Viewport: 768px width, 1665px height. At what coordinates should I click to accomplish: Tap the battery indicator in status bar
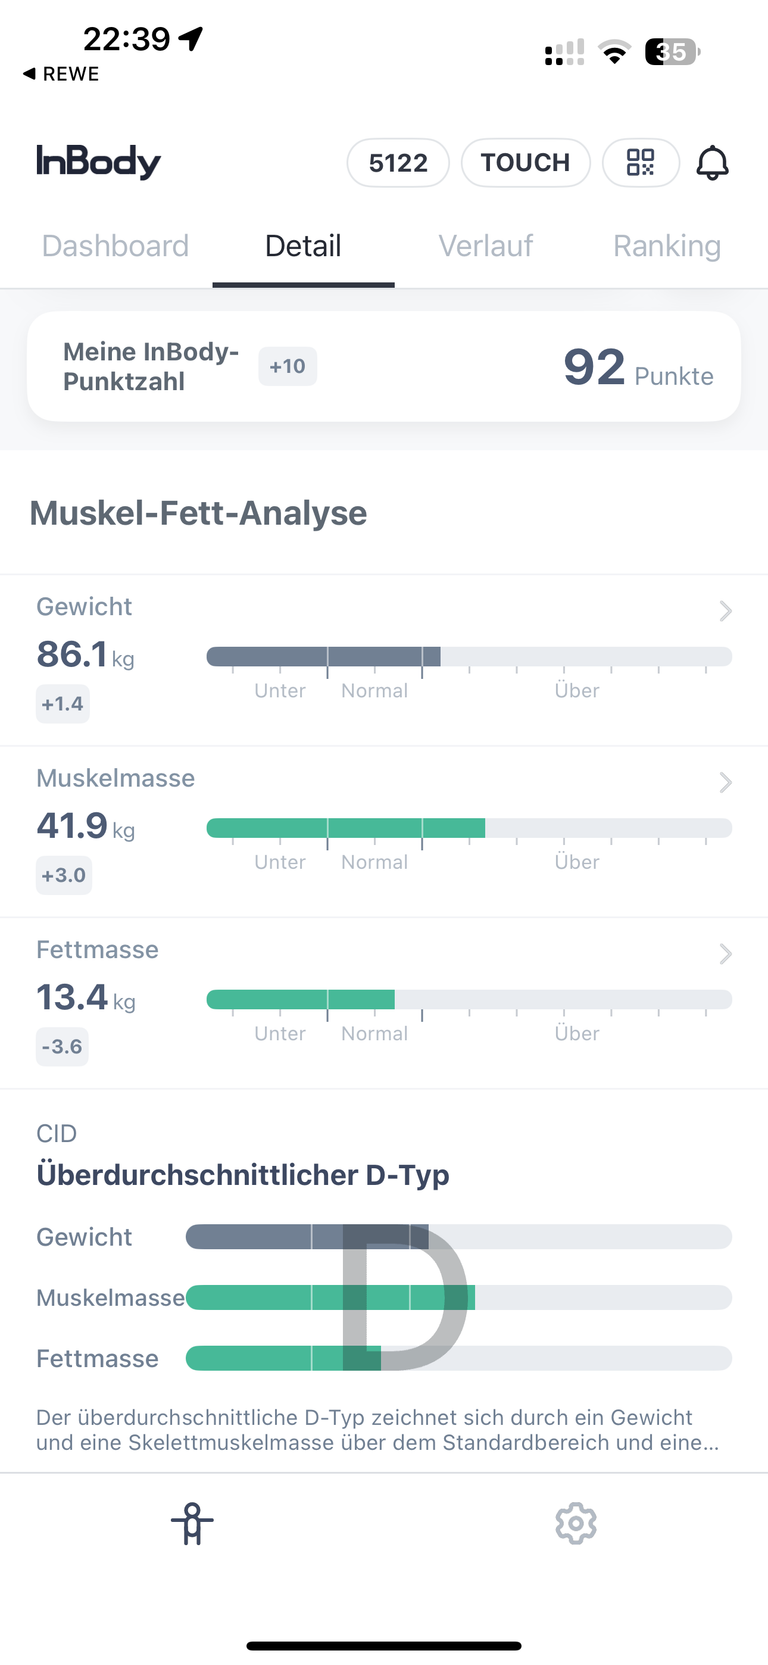click(673, 52)
